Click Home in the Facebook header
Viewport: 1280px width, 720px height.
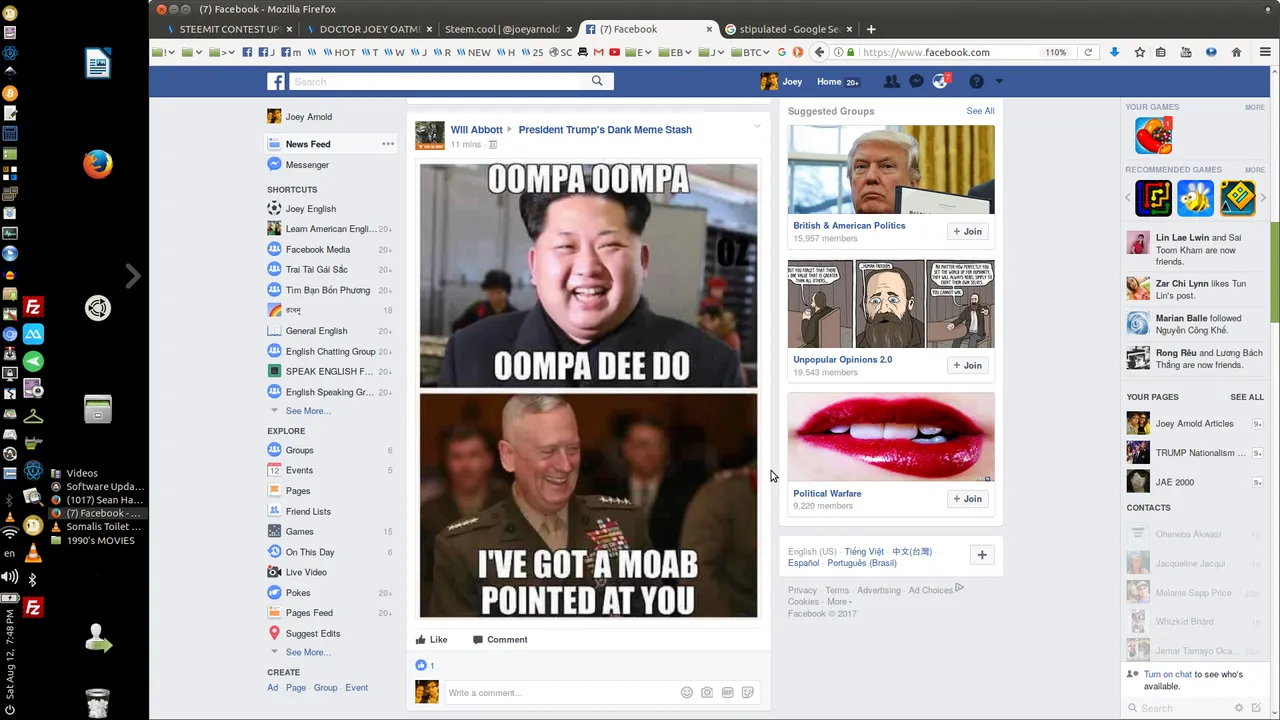point(829,82)
